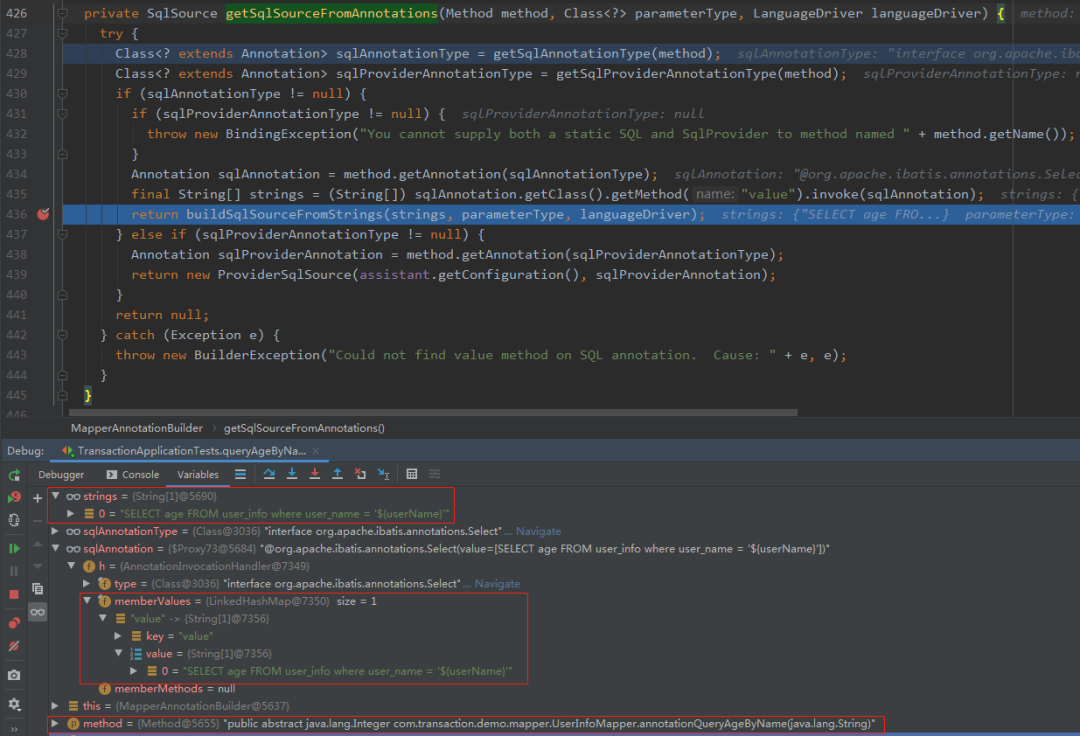The height and width of the screenshot is (736, 1080).
Task: Click the Trace Current Stream Chain icon
Action: click(435, 474)
